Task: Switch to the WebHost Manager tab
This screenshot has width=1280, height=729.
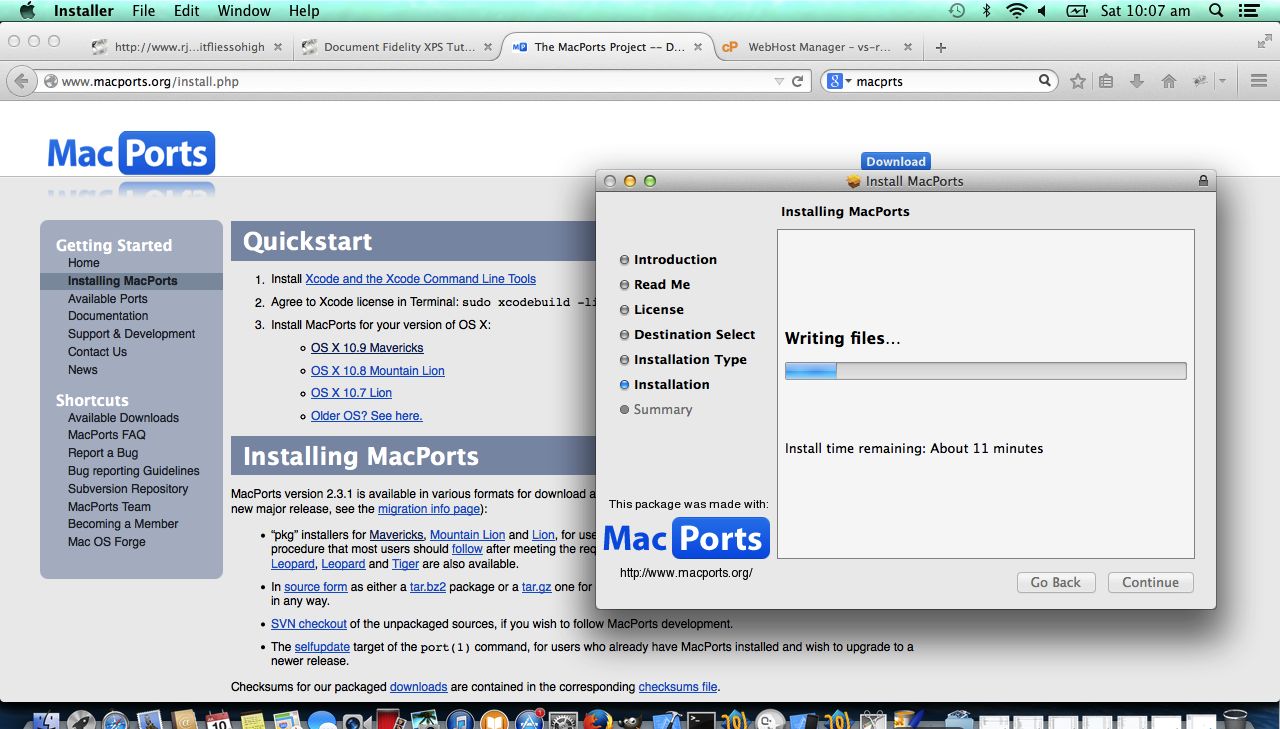Action: [x=819, y=47]
